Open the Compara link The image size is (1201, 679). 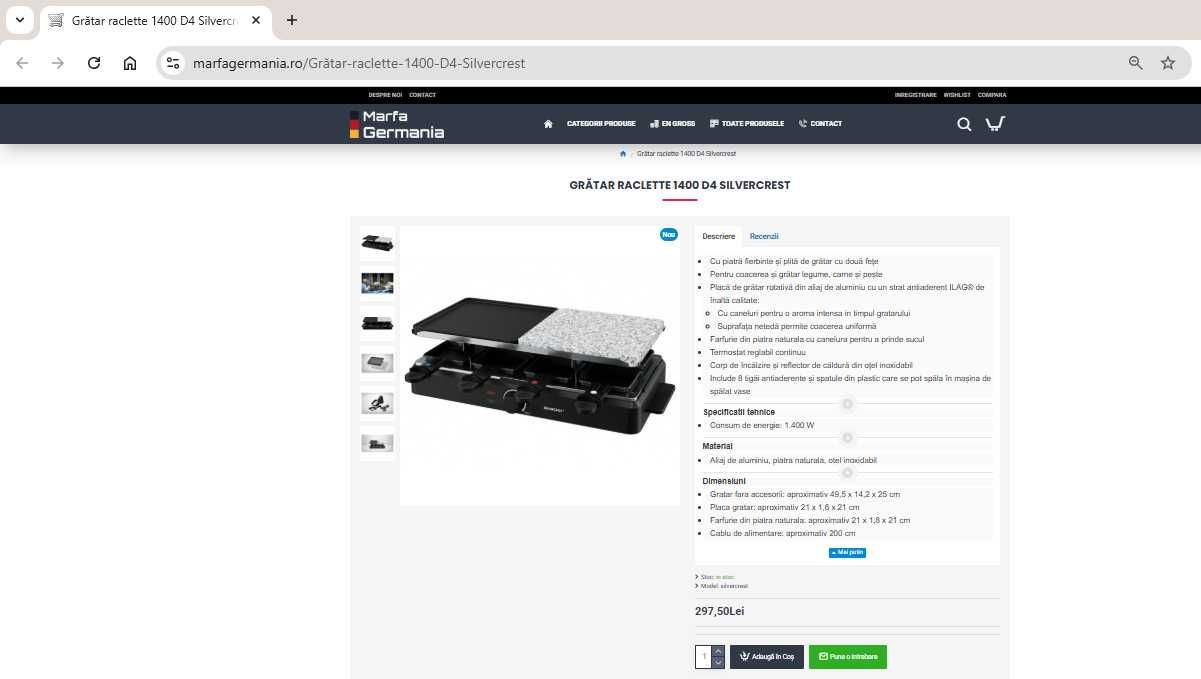coord(992,95)
